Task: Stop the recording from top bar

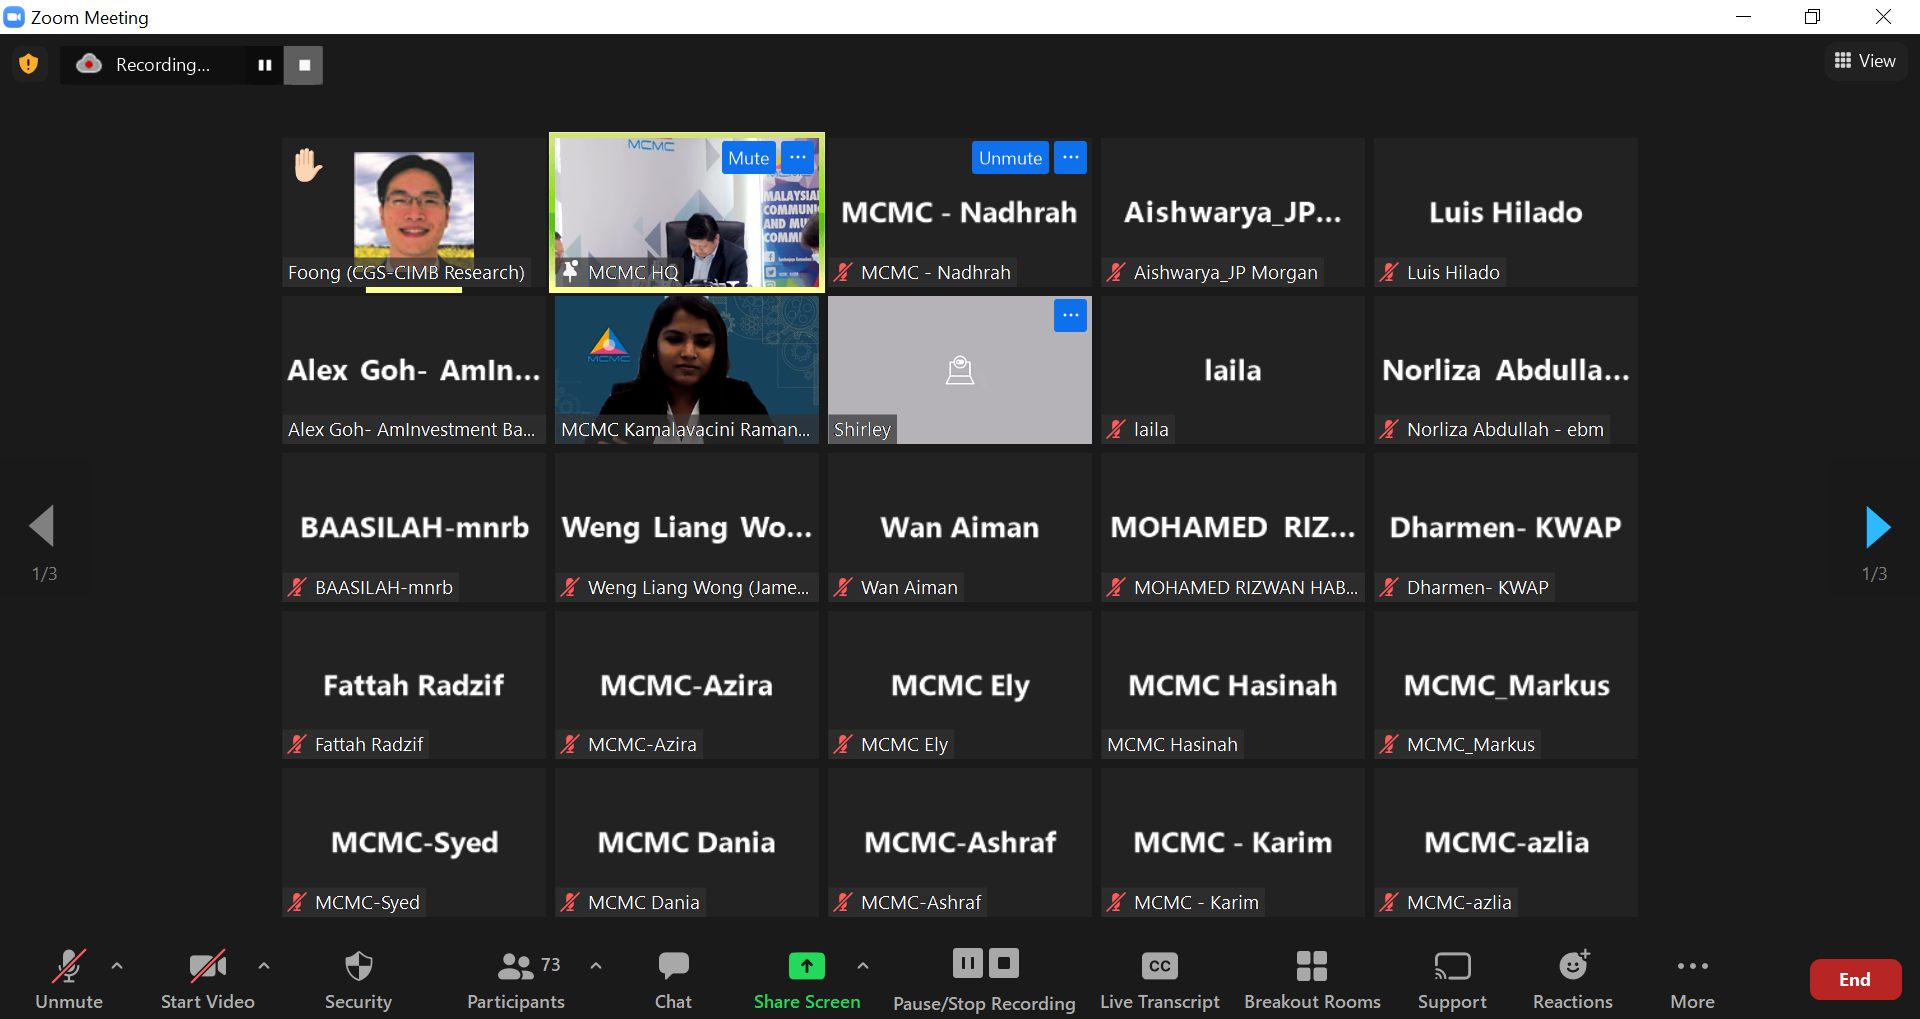Action: pyautogui.click(x=304, y=65)
